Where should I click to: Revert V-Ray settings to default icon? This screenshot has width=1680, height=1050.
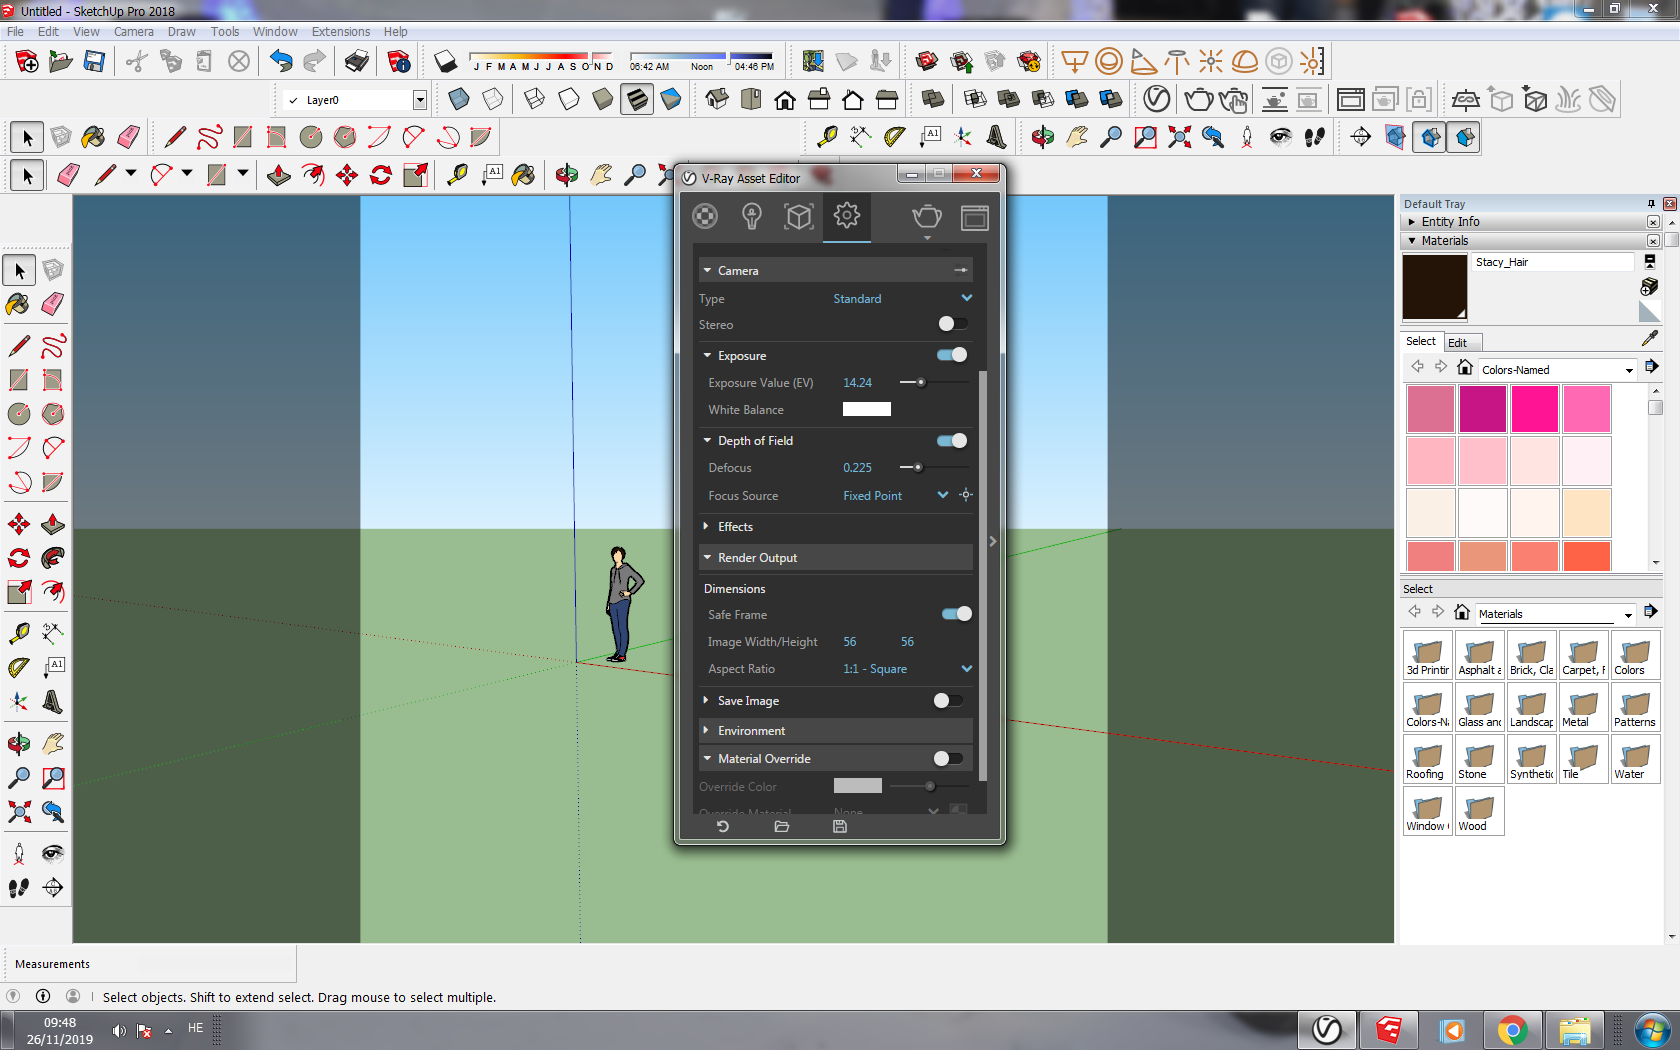point(723,827)
